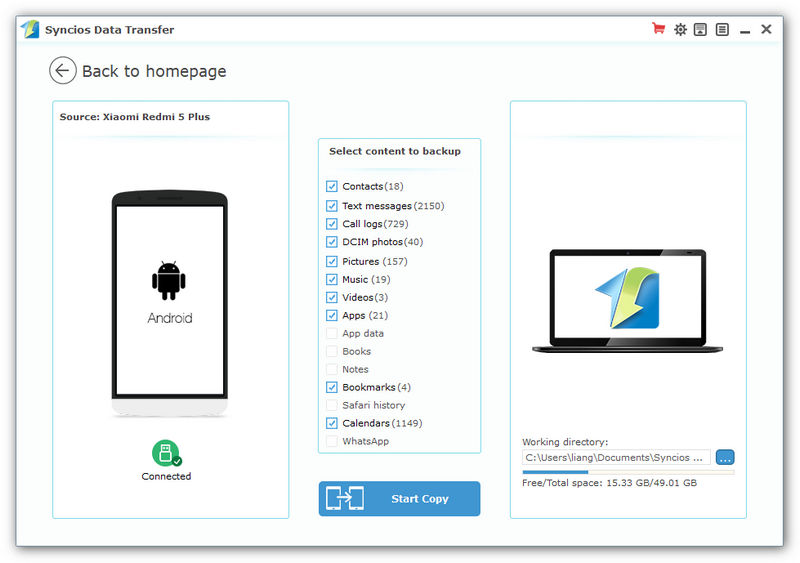
Task: Toggle the Books checkbox
Action: coord(332,351)
